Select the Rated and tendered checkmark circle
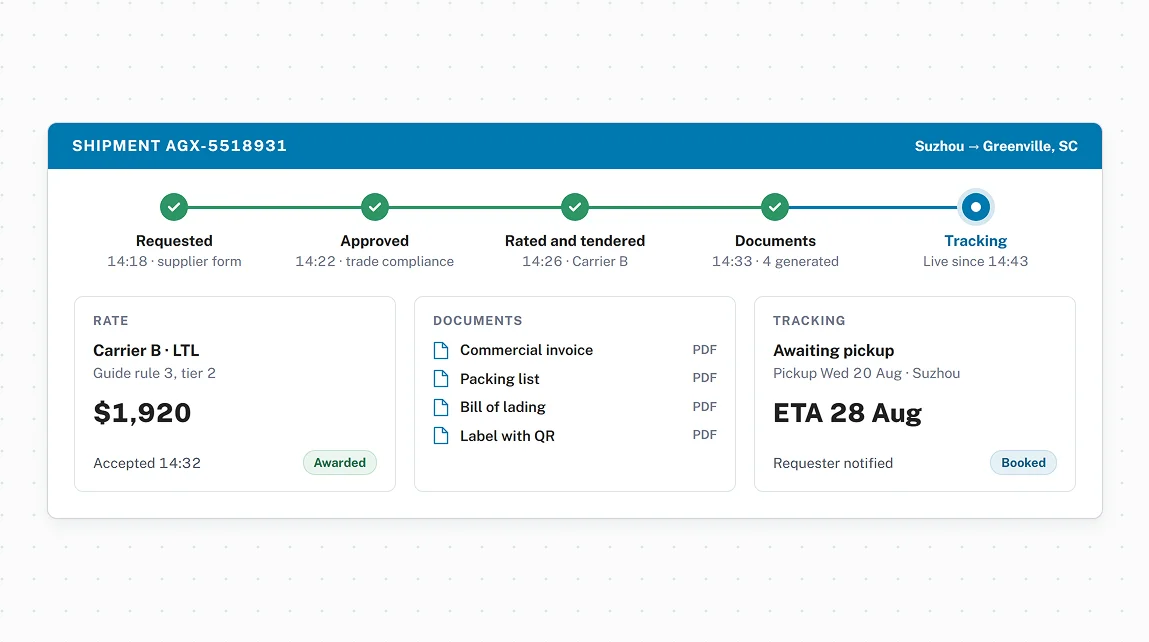 pos(574,207)
